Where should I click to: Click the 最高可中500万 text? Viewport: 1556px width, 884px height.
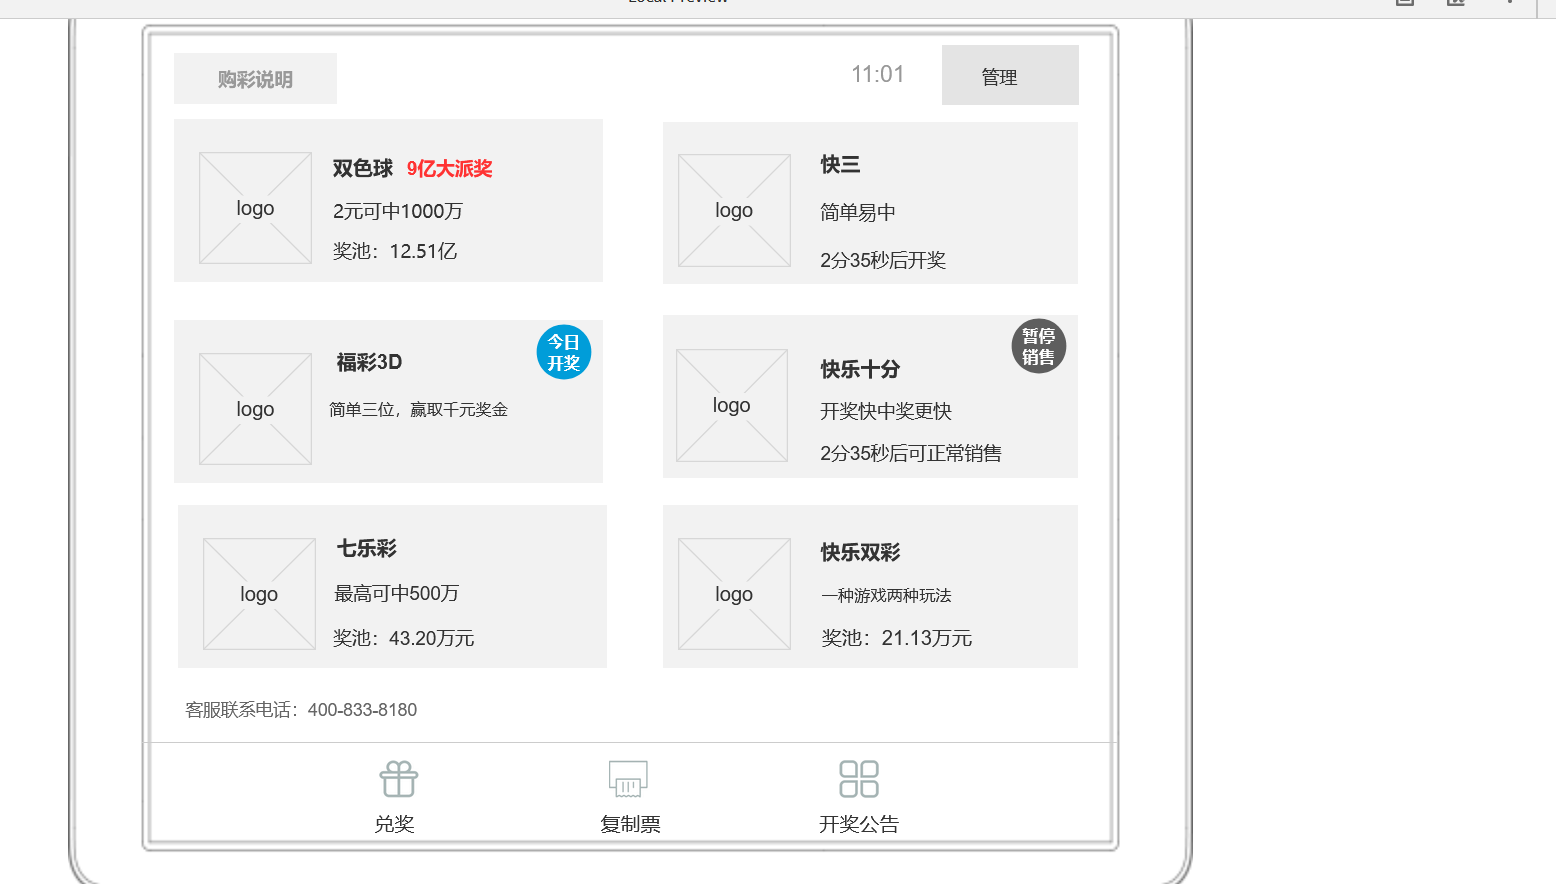(396, 593)
